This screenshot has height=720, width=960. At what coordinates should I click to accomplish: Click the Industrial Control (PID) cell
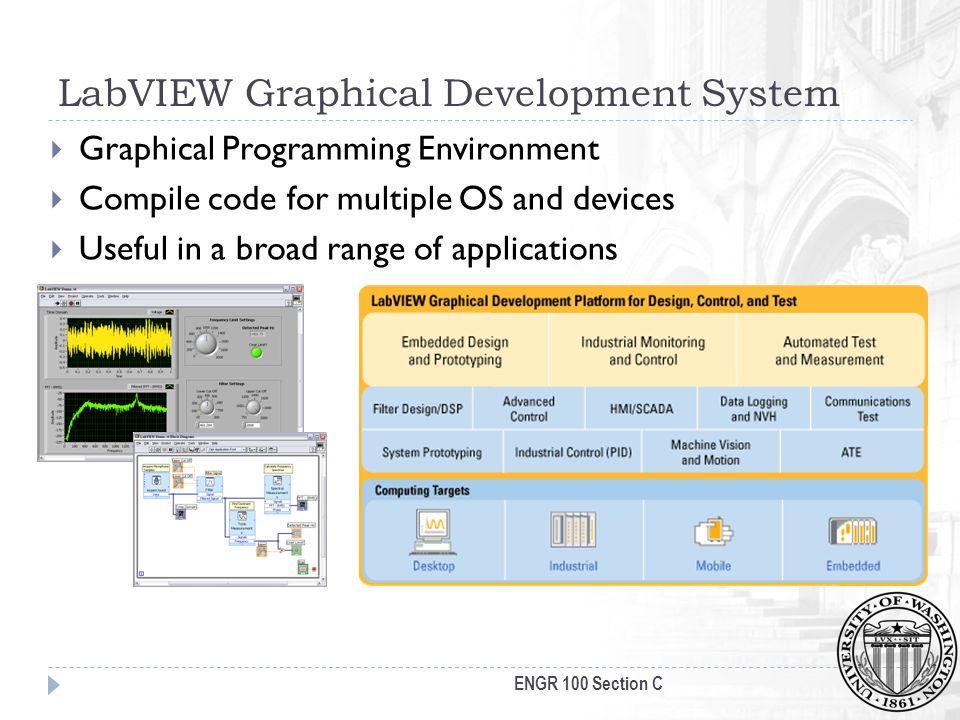[572, 452]
